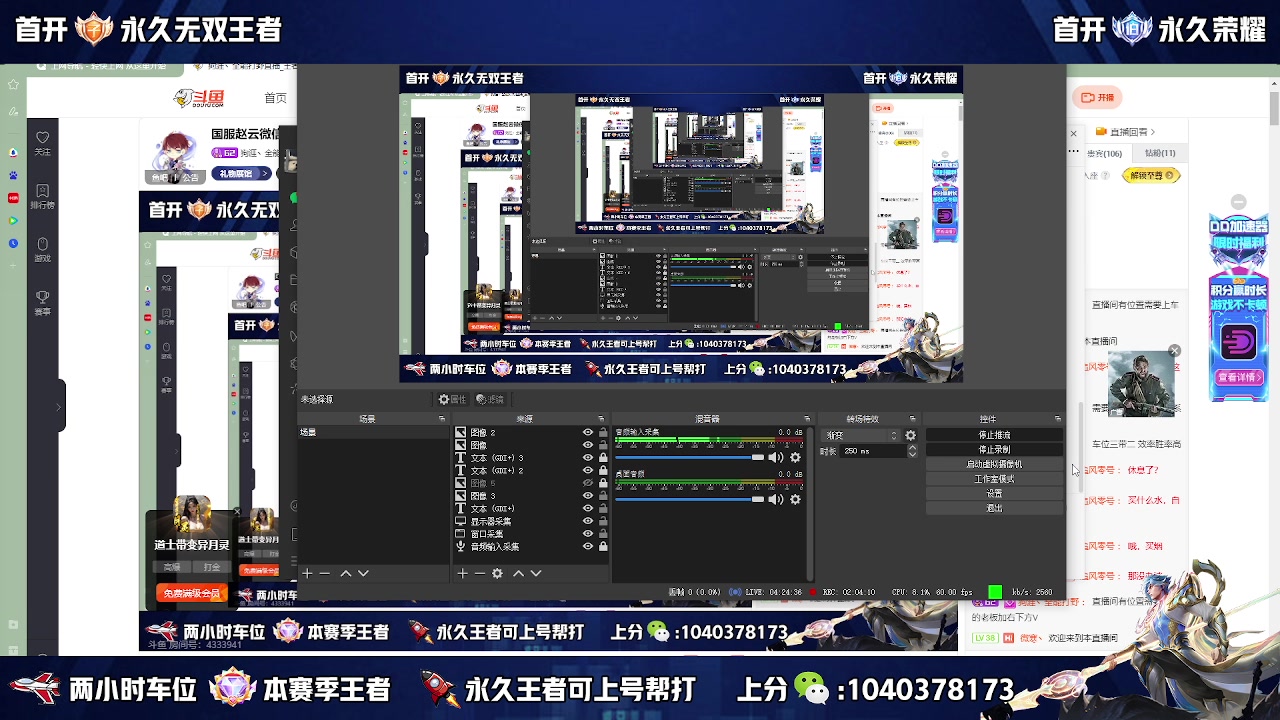The image size is (1280, 720).
Task: Open audio input capture mixer settings gear
Action: pos(795,457)
